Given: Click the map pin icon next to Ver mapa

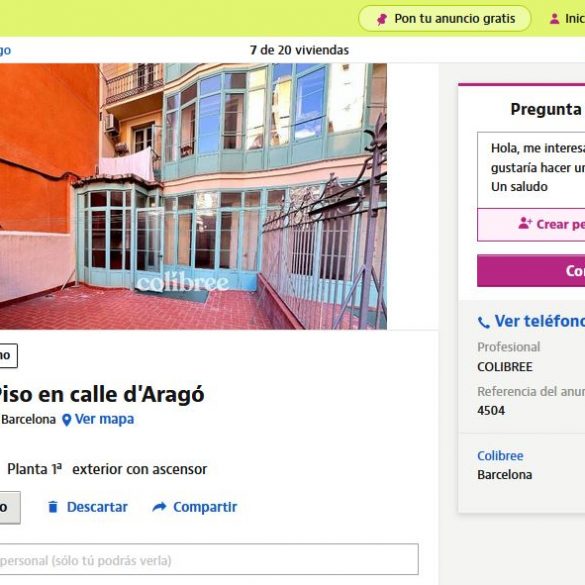Looking at the screenshot, I should pyautogui.click(x=66, y=420).
